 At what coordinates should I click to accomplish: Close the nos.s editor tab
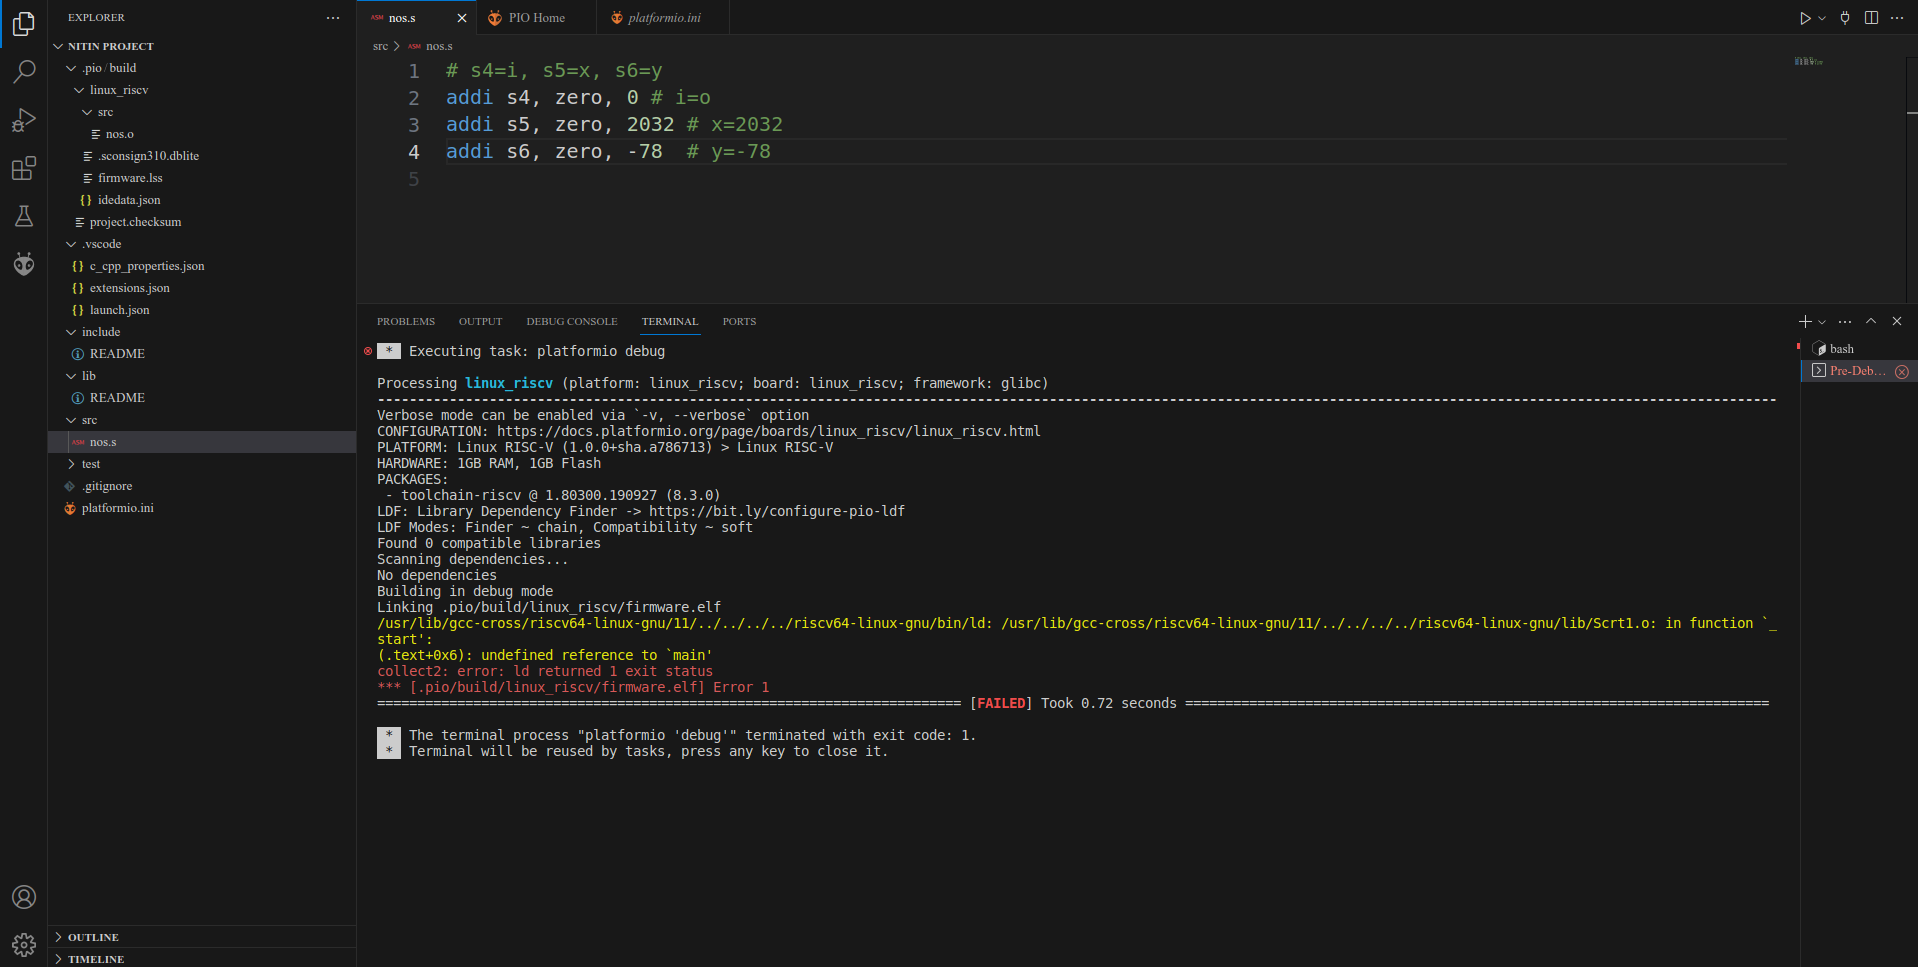[x=462, y=18]
